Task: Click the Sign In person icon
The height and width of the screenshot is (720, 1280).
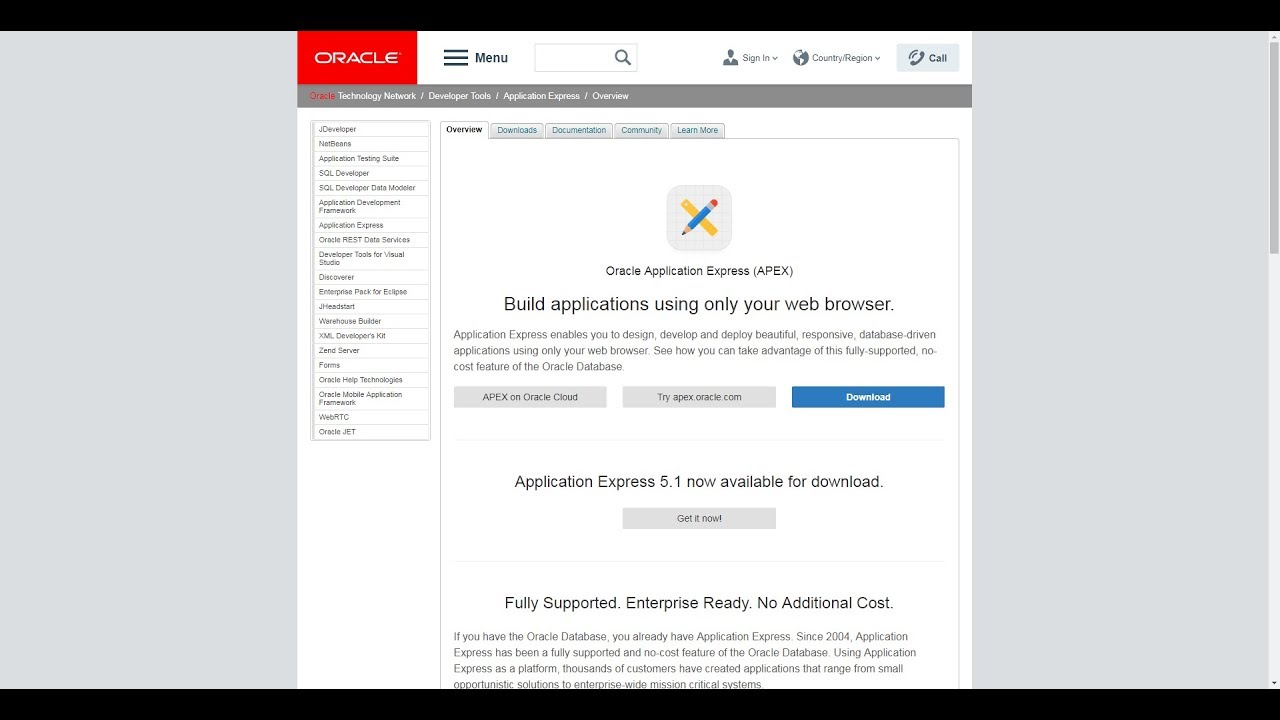Action: tap(730, 58)
